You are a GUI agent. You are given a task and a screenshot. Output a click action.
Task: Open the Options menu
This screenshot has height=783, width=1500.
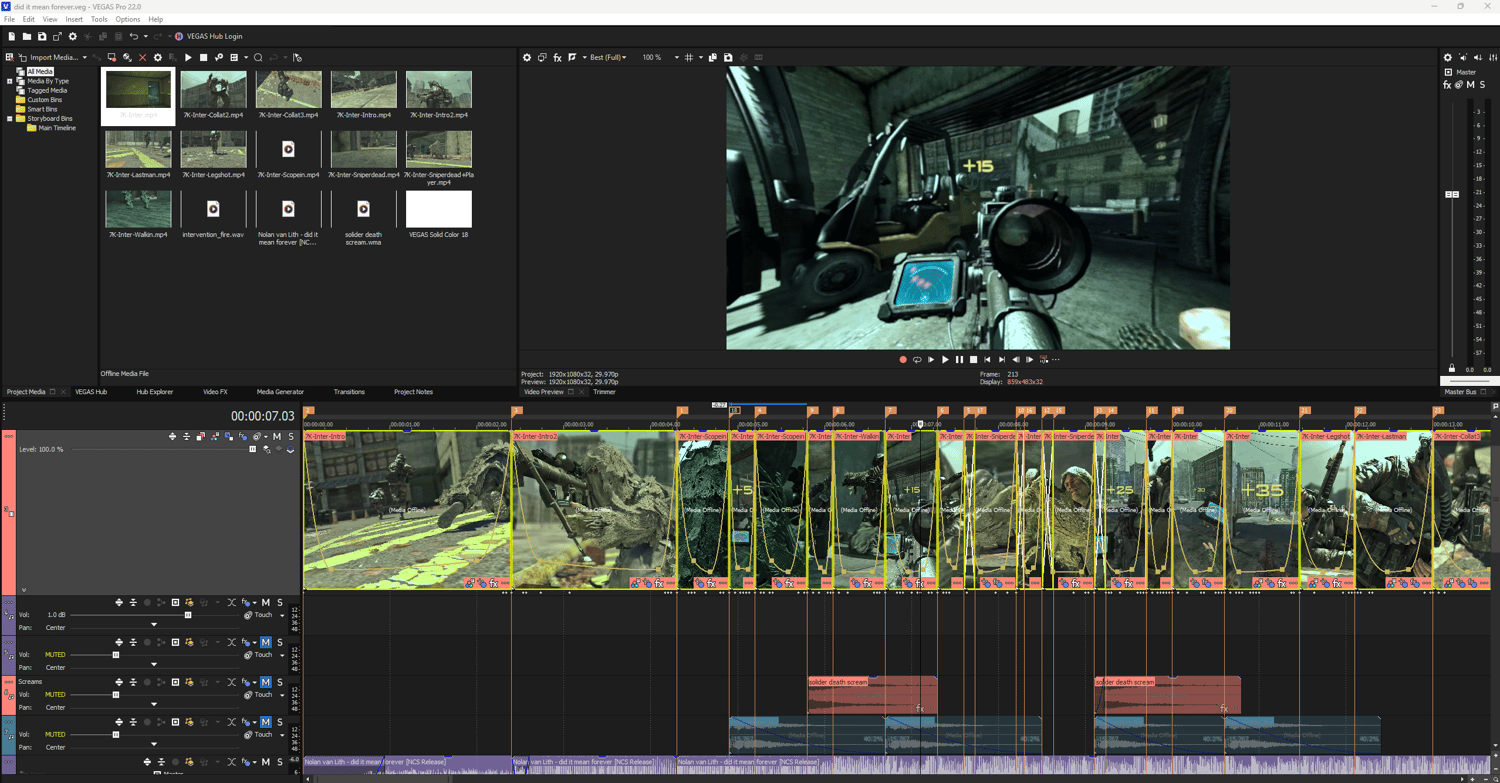(x=128, y=19)
